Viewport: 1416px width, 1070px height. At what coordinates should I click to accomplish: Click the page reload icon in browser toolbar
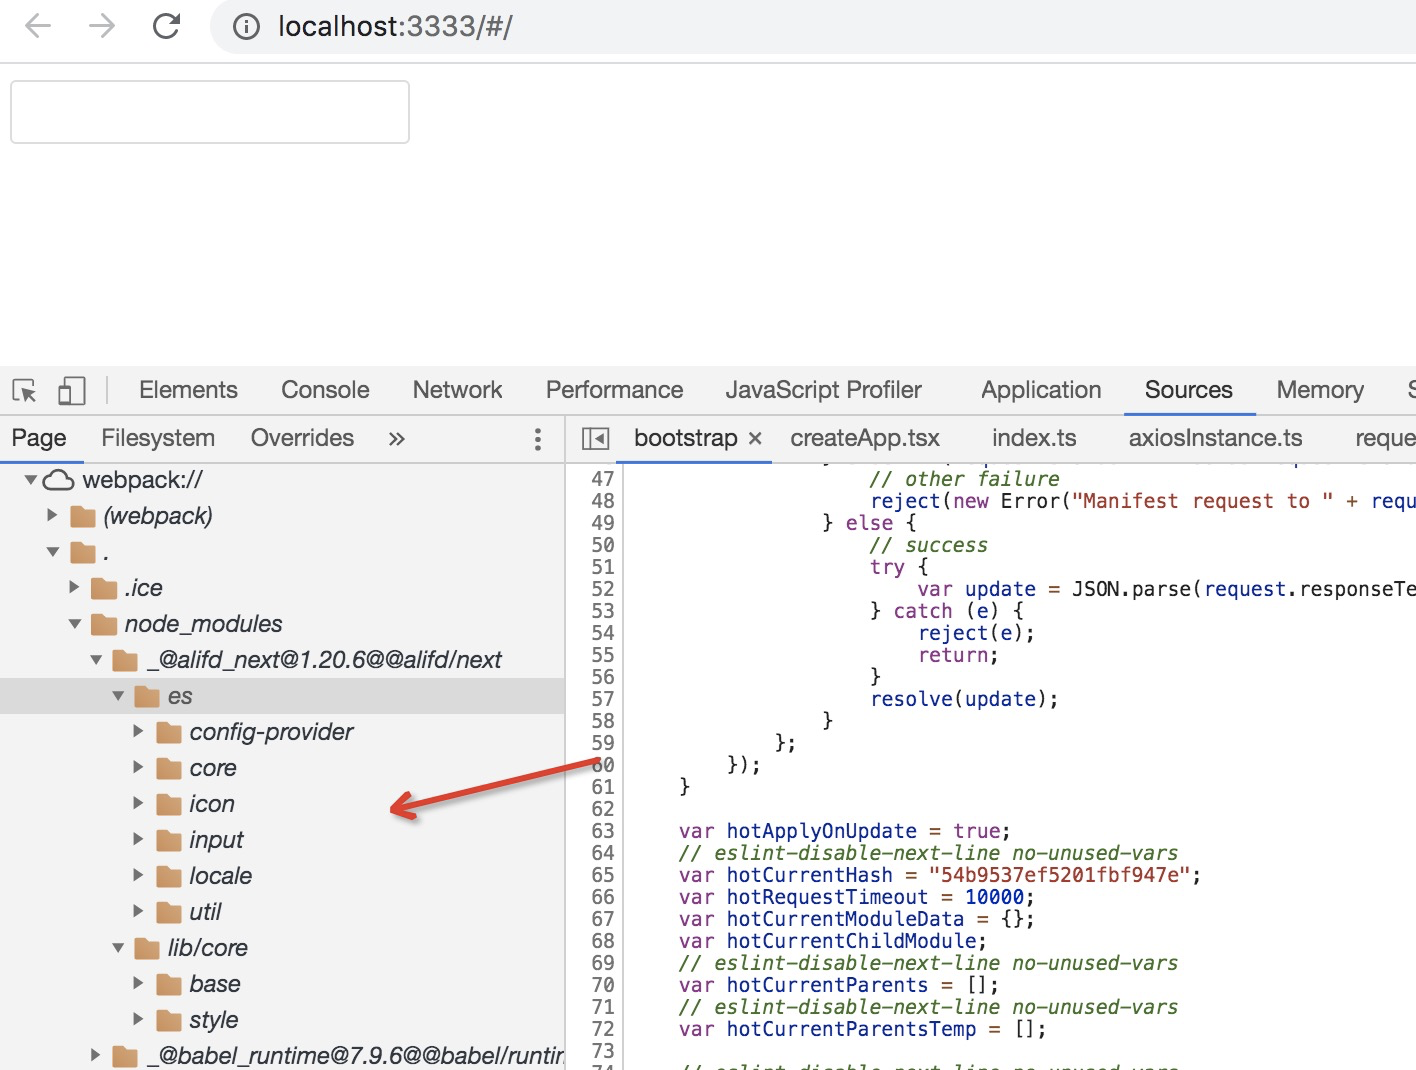(166, 27)
